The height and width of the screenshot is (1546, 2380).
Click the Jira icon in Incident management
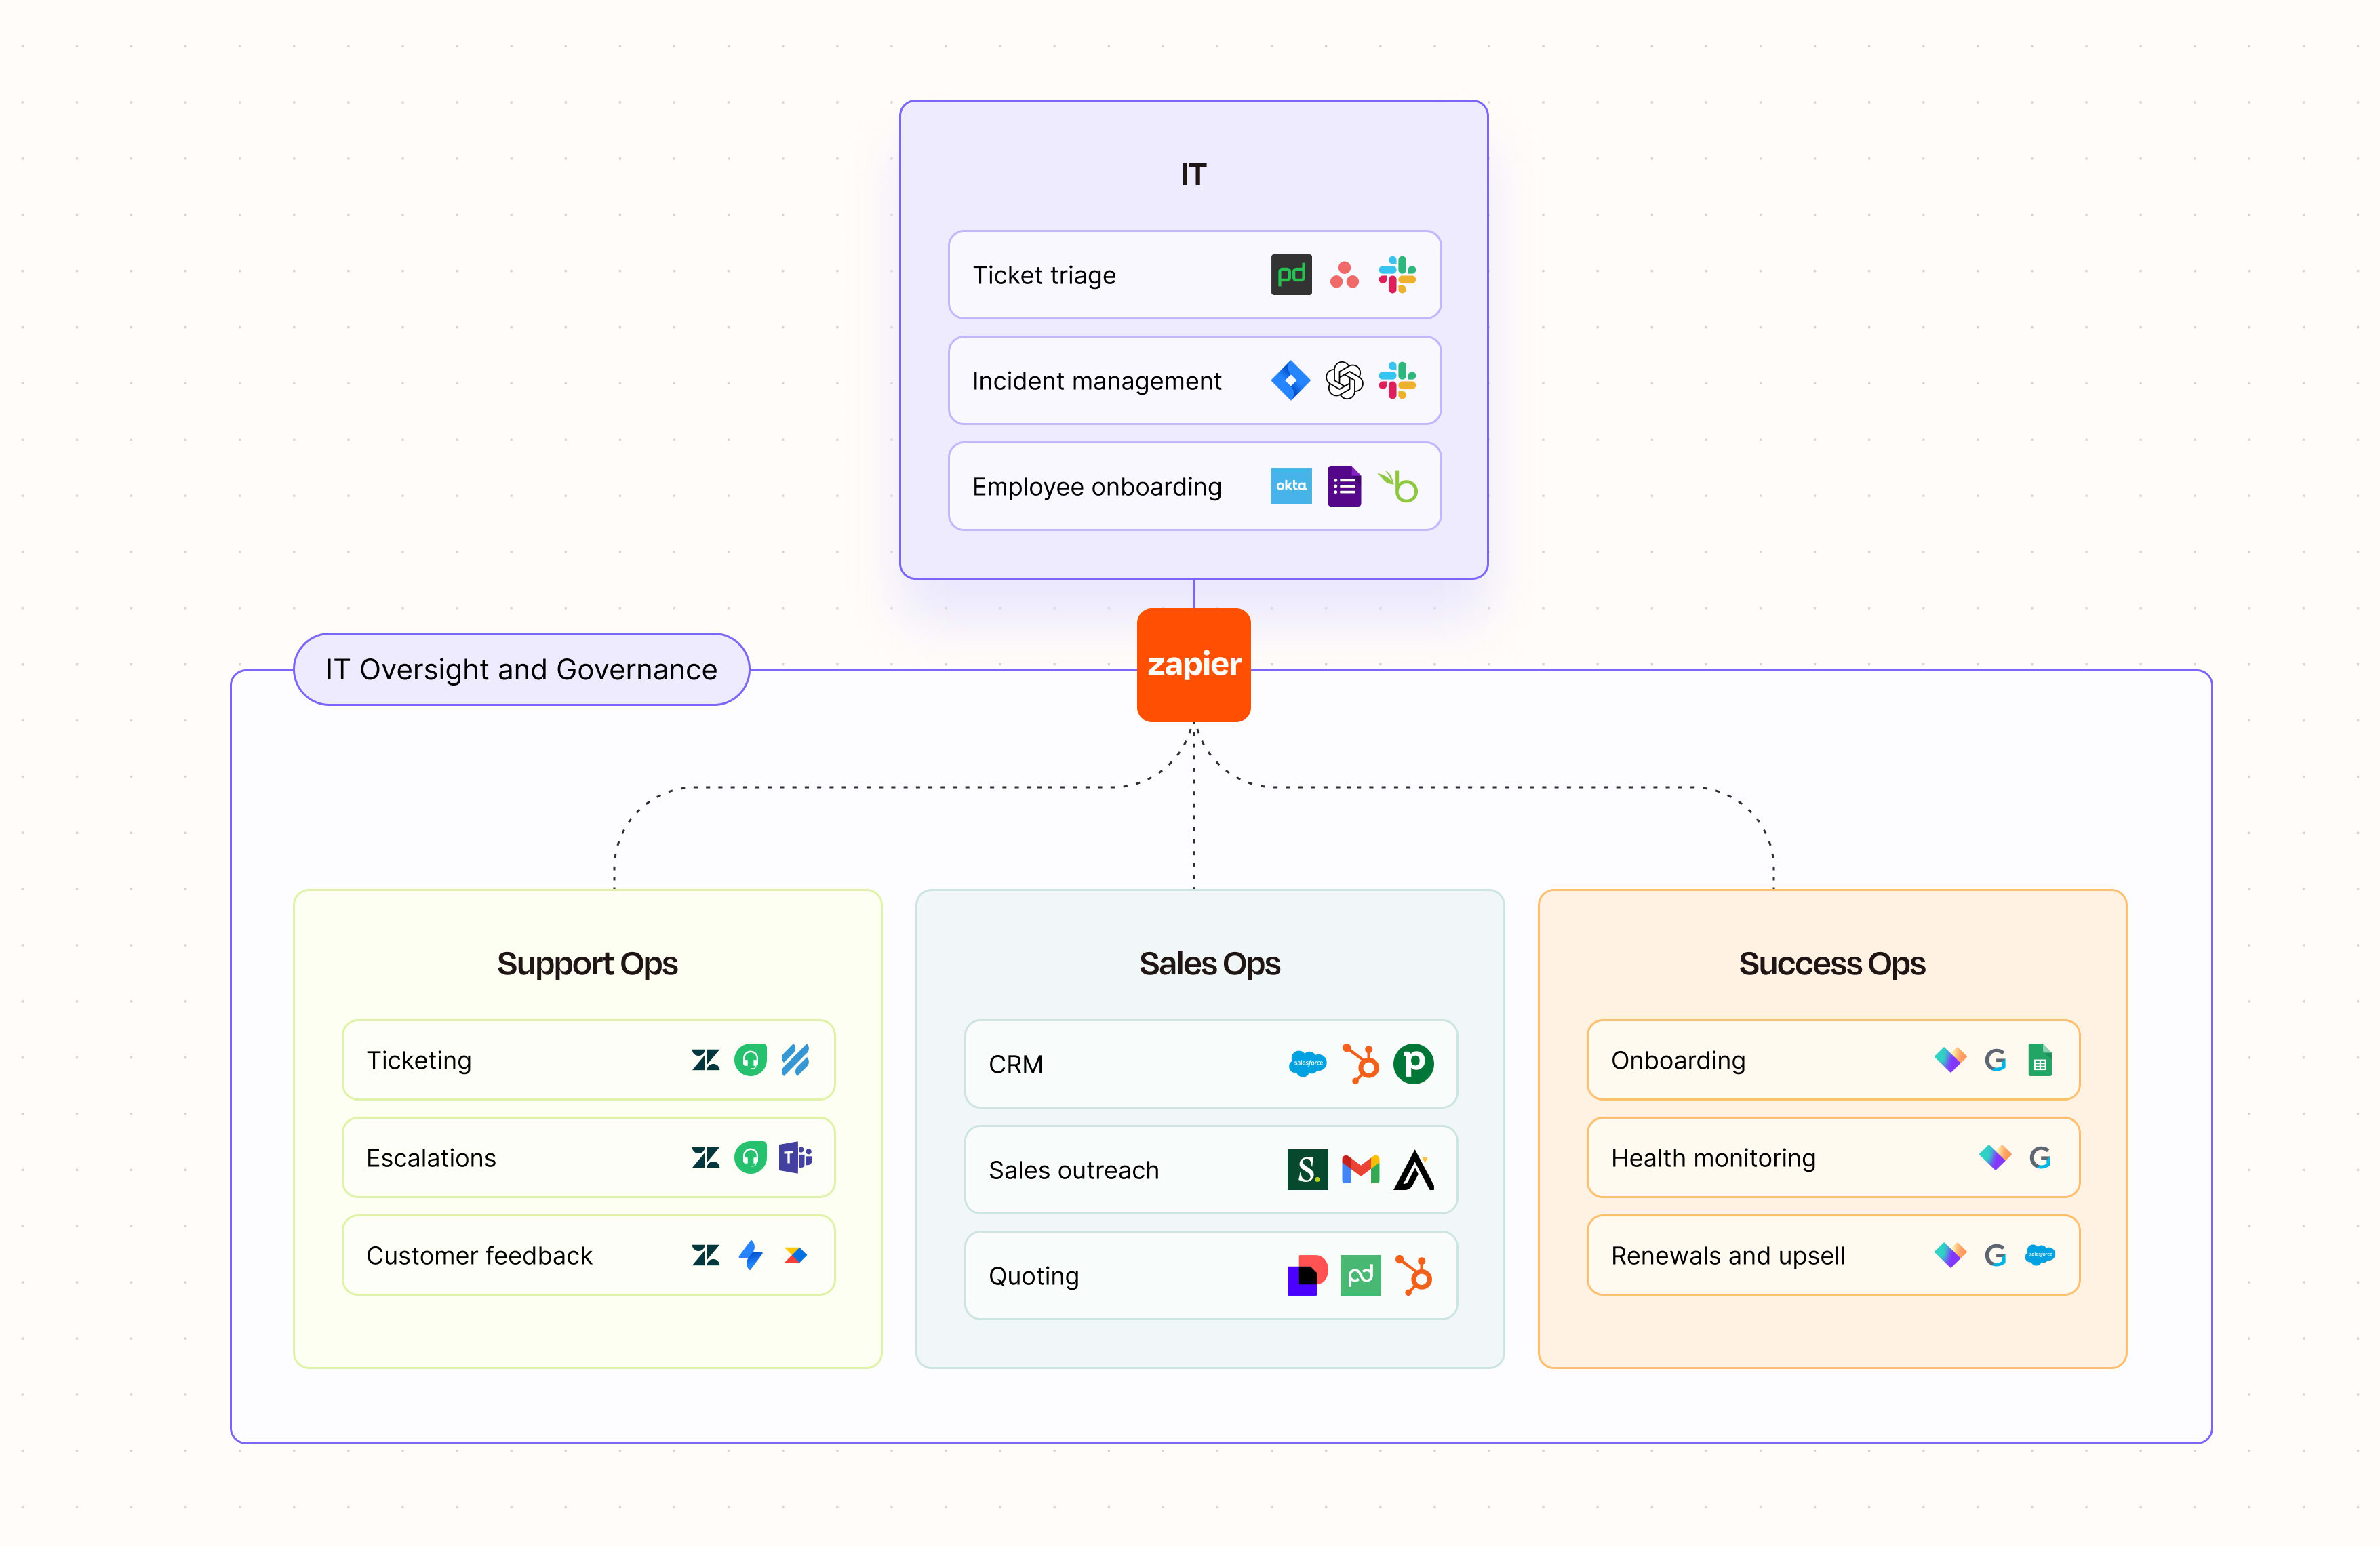click(x=1290, y=381)
